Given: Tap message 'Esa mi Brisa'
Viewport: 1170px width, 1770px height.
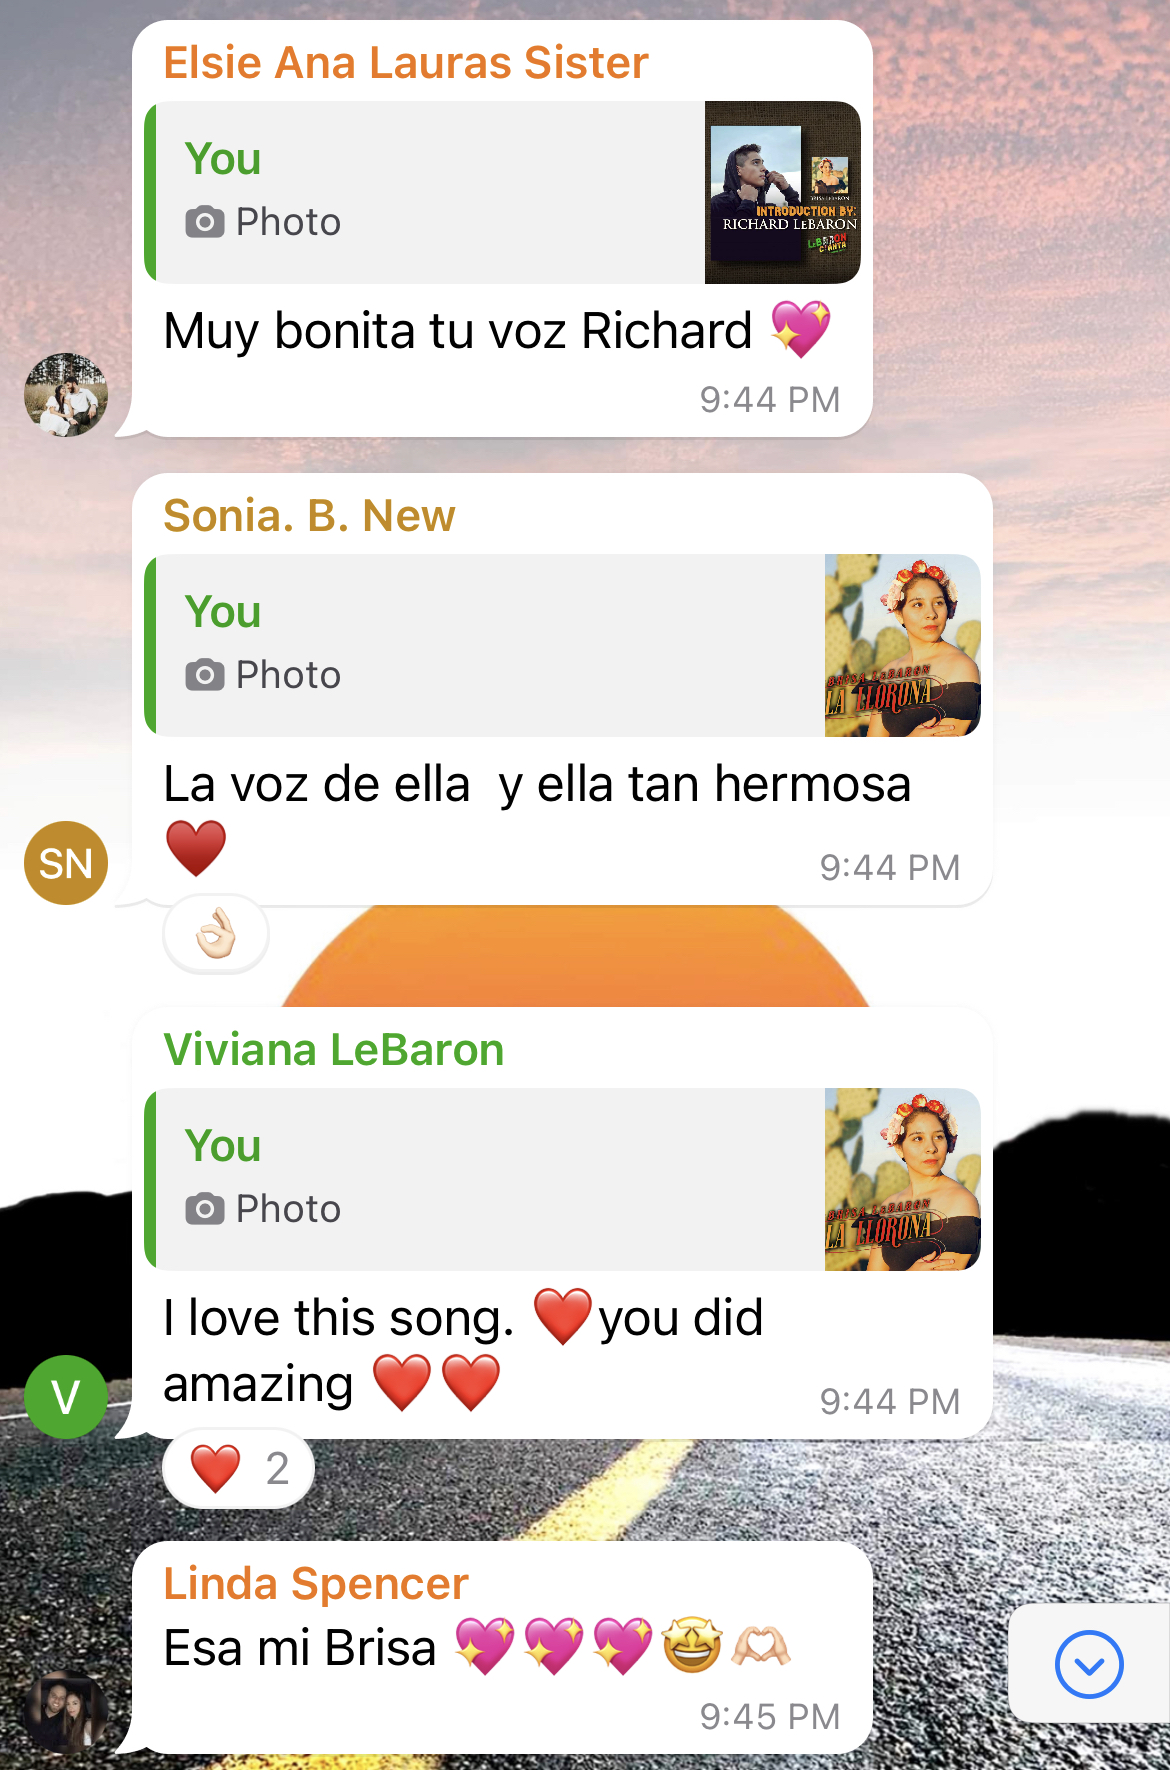Looking at the screenshot, I should click(300, 1647).
